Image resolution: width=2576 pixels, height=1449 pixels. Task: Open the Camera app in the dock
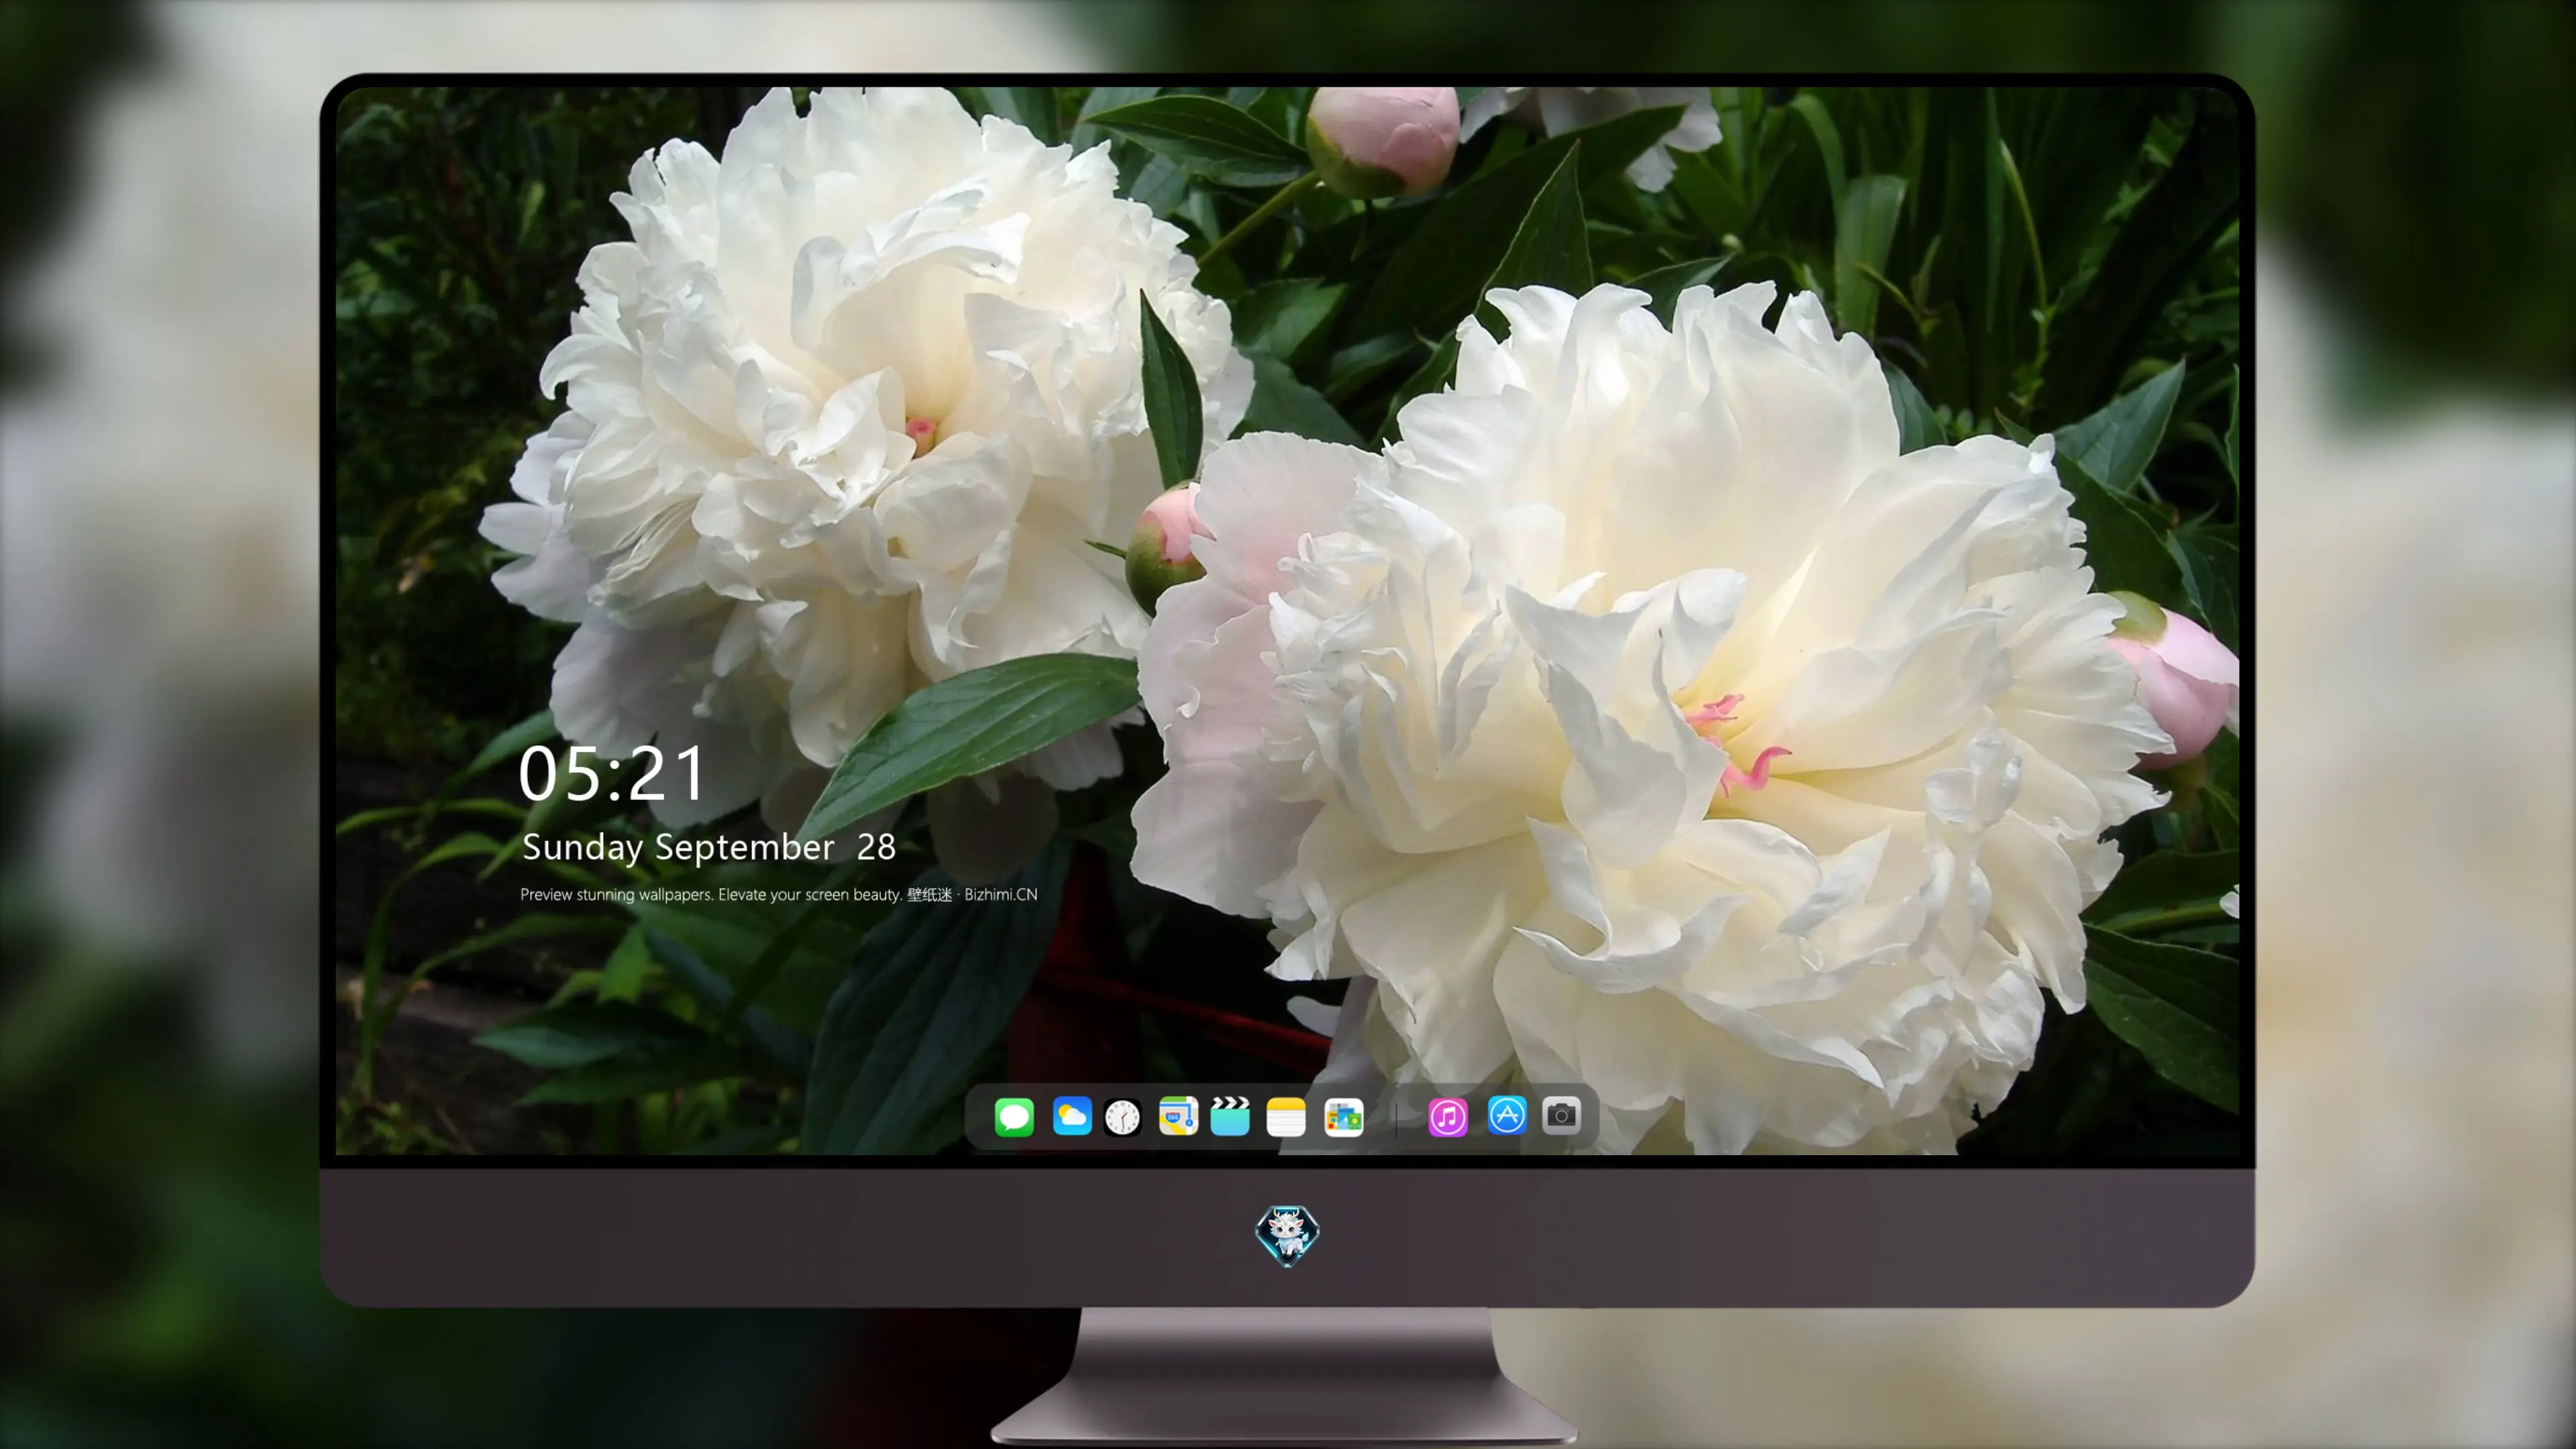click(1561, 1115)
